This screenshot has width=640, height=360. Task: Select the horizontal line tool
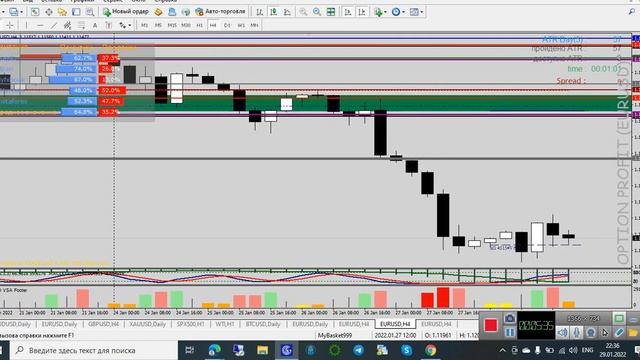(x=40, y=25)
